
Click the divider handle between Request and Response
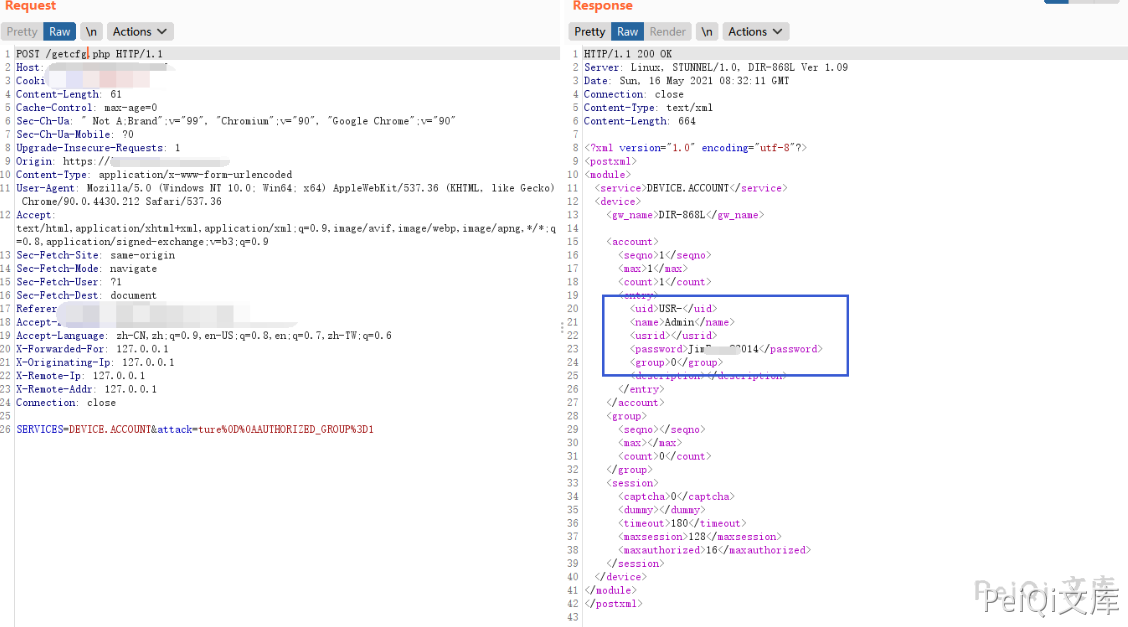point(562,327)
